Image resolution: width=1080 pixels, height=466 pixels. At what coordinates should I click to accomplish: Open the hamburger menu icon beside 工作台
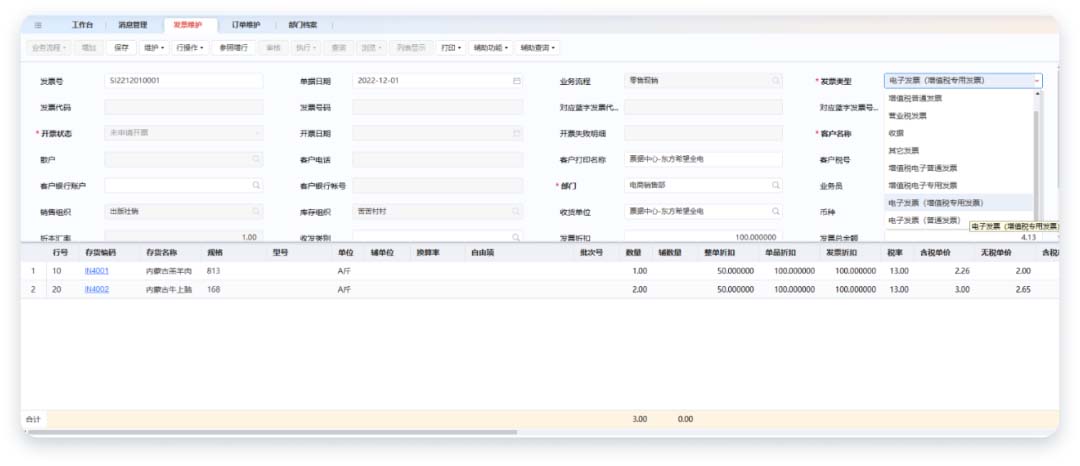pos(38,25)
